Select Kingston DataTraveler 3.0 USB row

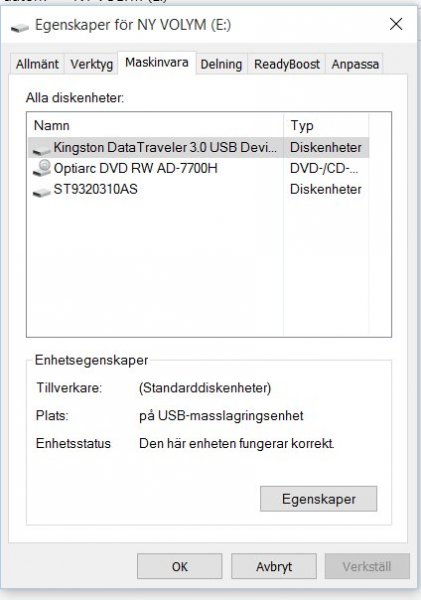198,147
